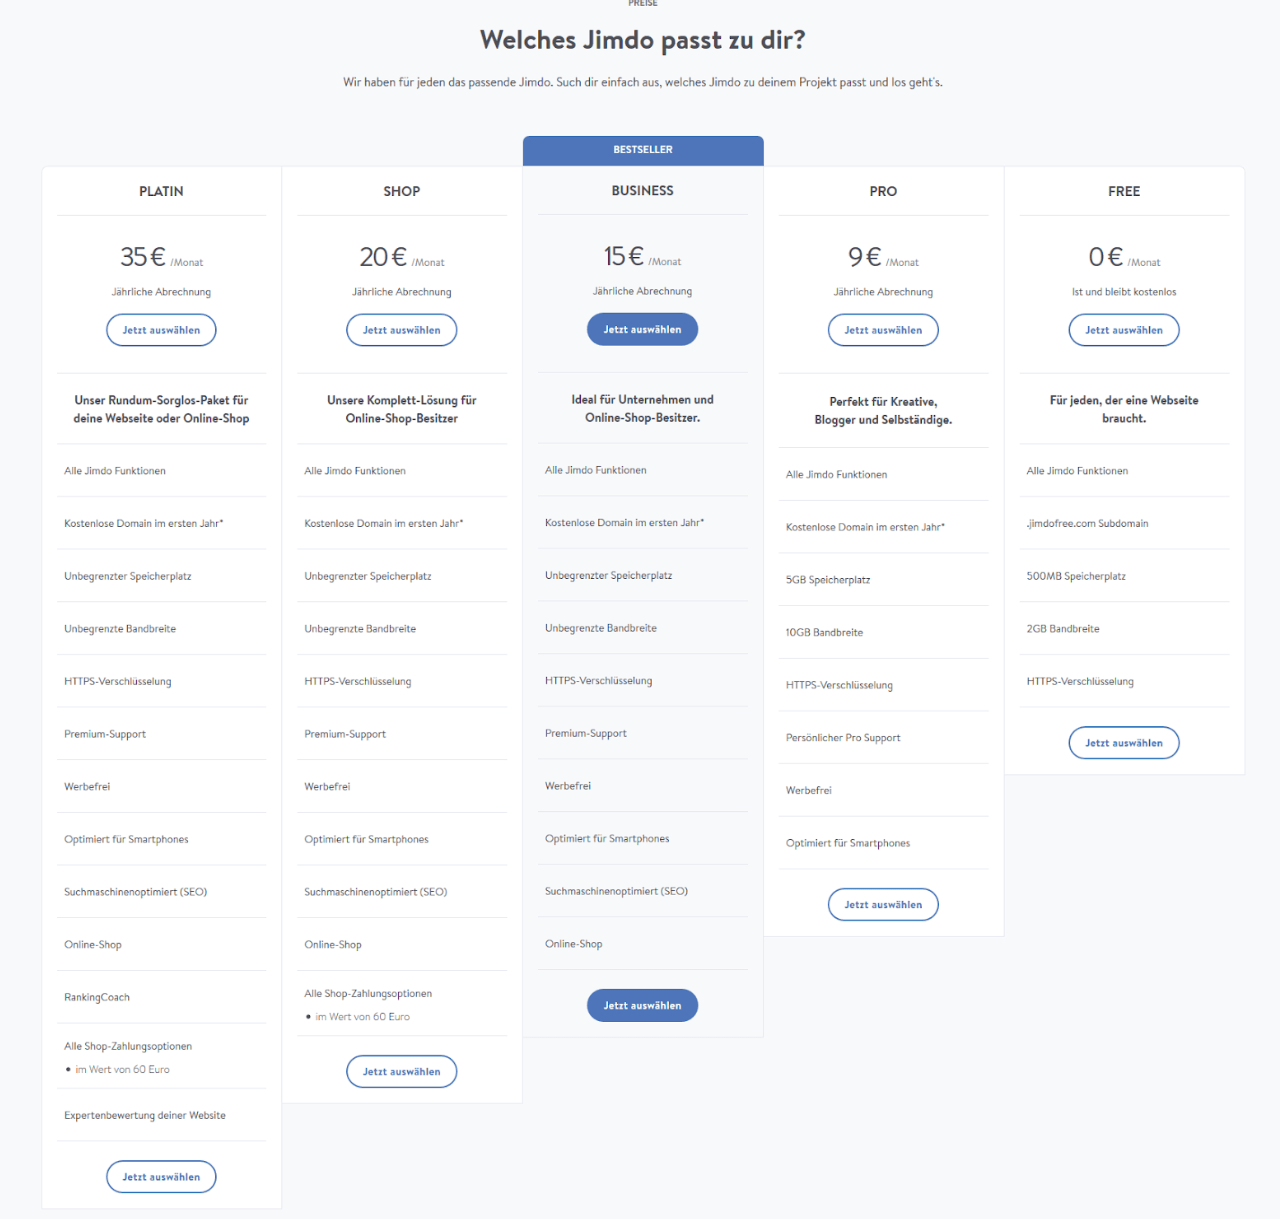This screenshot has width=1280, height=1219.
Task: Click 'Premium-Support' in SHOP column
Action: 345,734
